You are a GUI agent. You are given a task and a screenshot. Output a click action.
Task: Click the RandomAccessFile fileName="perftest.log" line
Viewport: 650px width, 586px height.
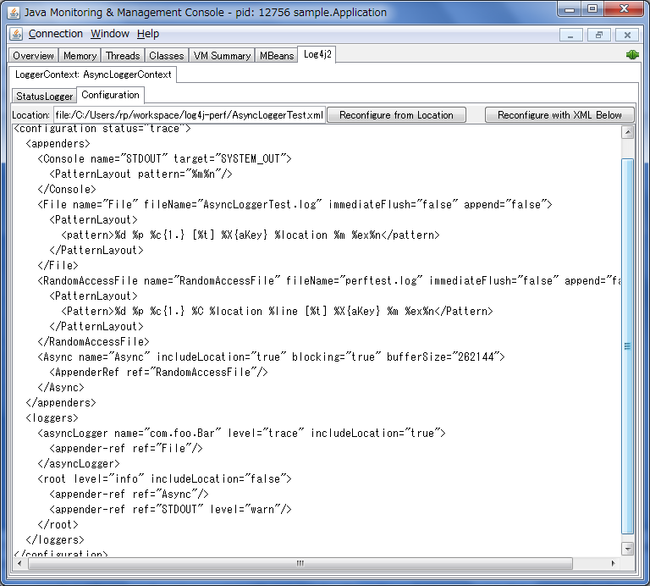tap(329, 281)
